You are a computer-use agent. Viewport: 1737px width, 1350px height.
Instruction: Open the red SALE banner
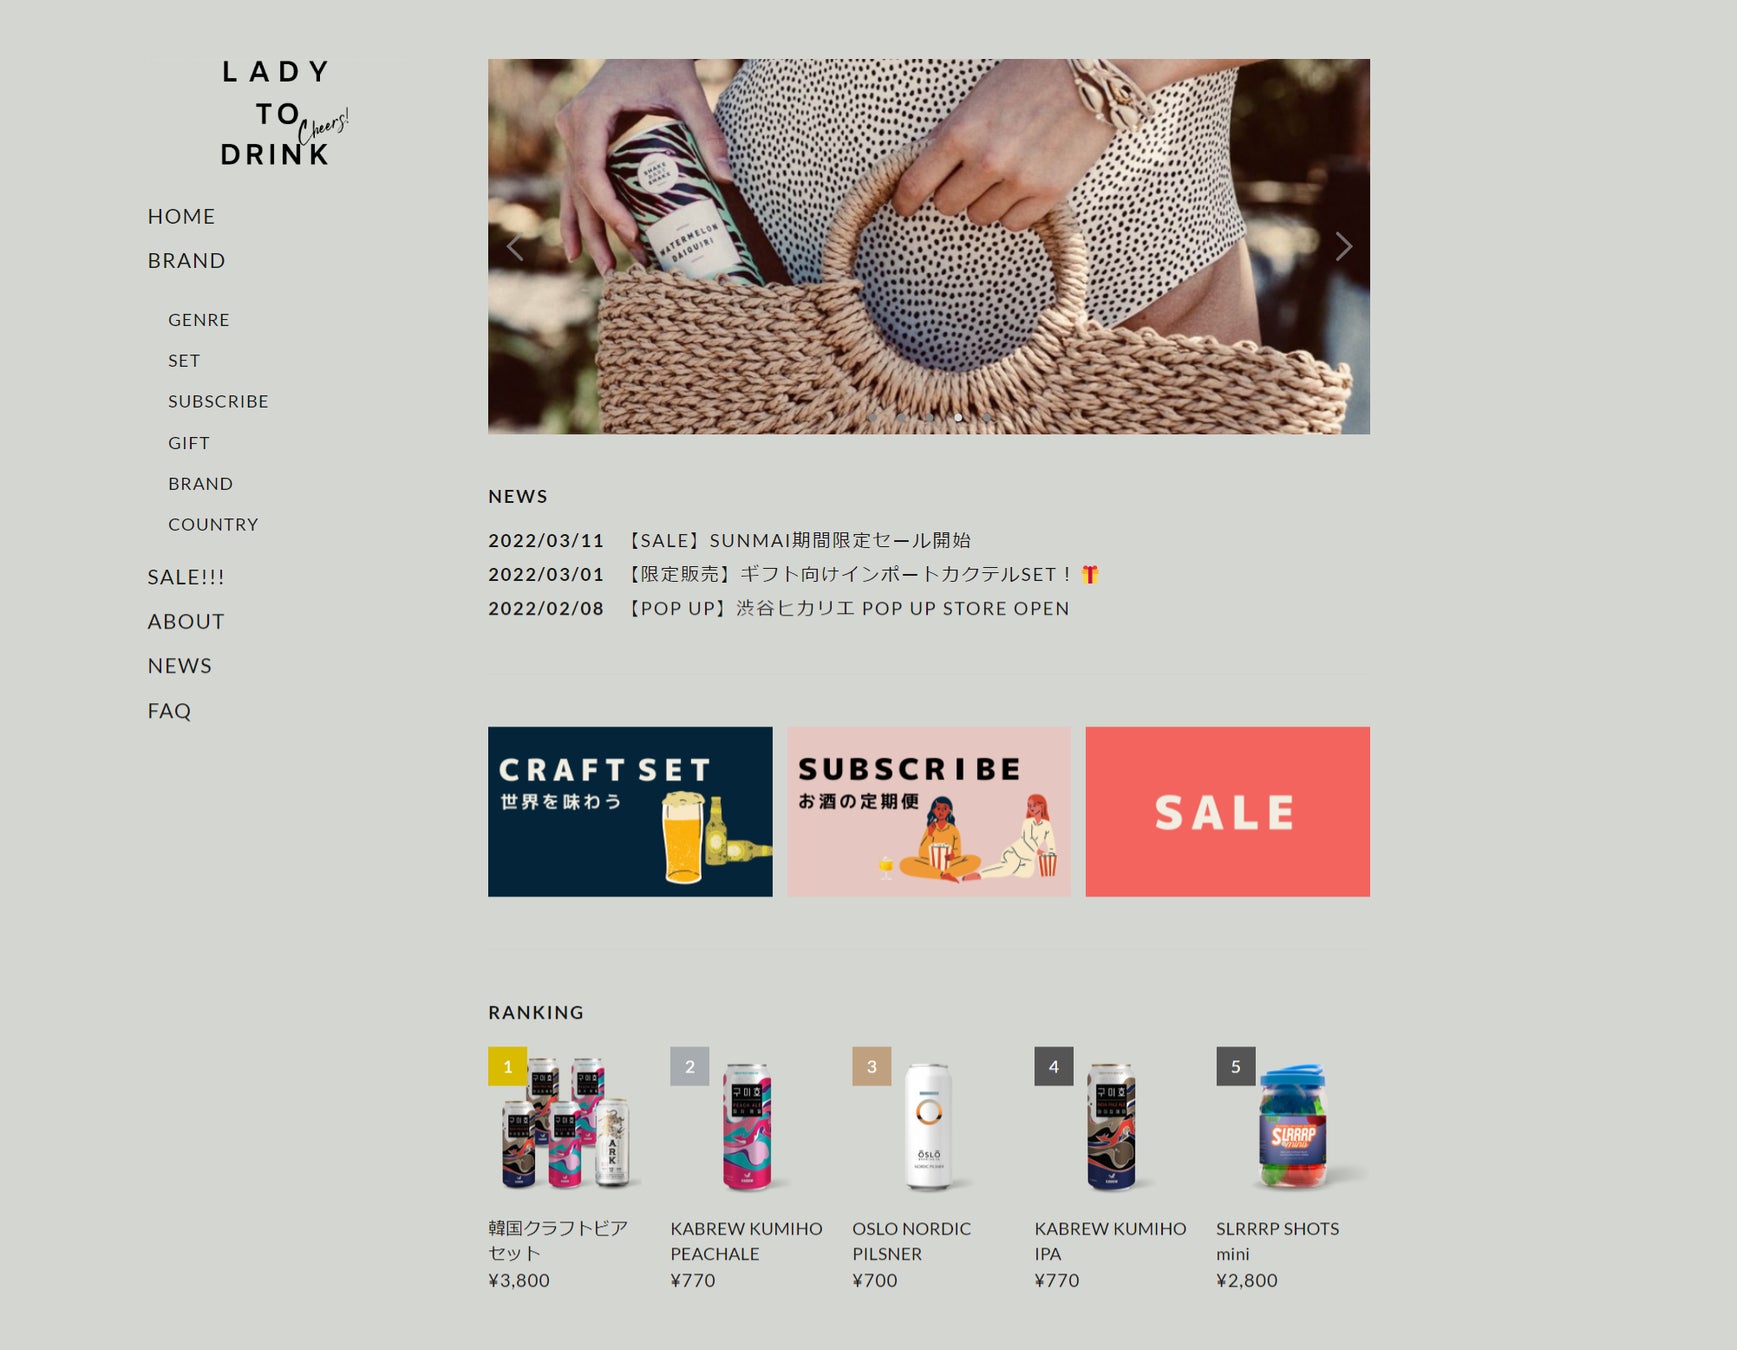coord(1227,811)
